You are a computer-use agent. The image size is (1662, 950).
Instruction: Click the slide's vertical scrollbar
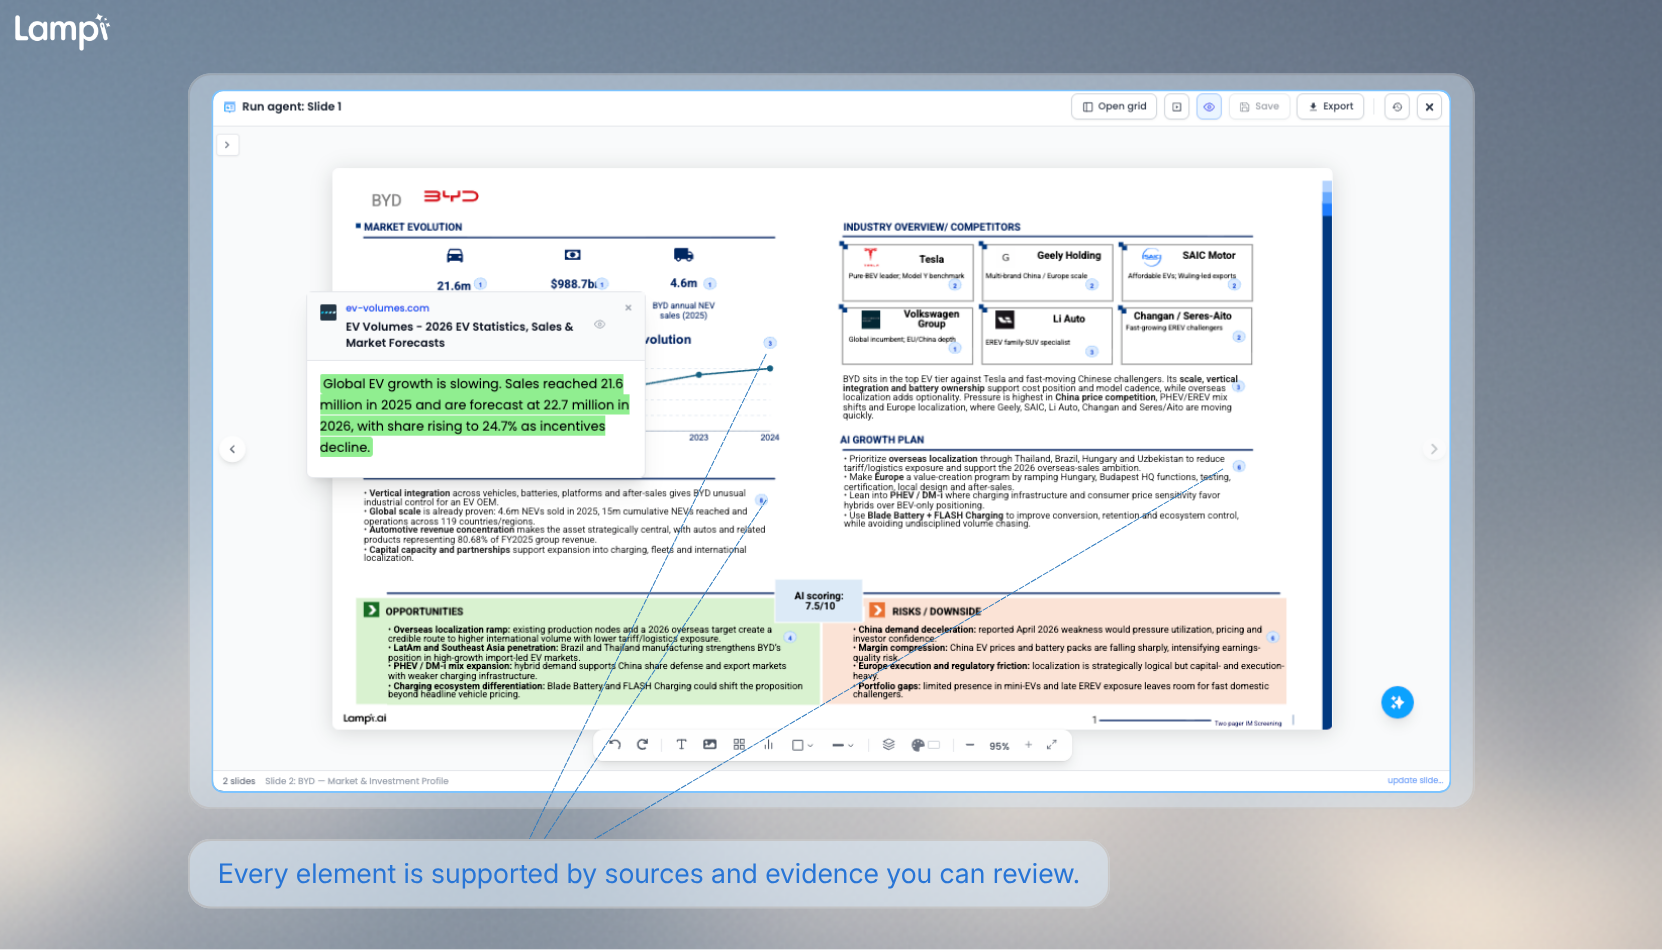coord(1327,455)
